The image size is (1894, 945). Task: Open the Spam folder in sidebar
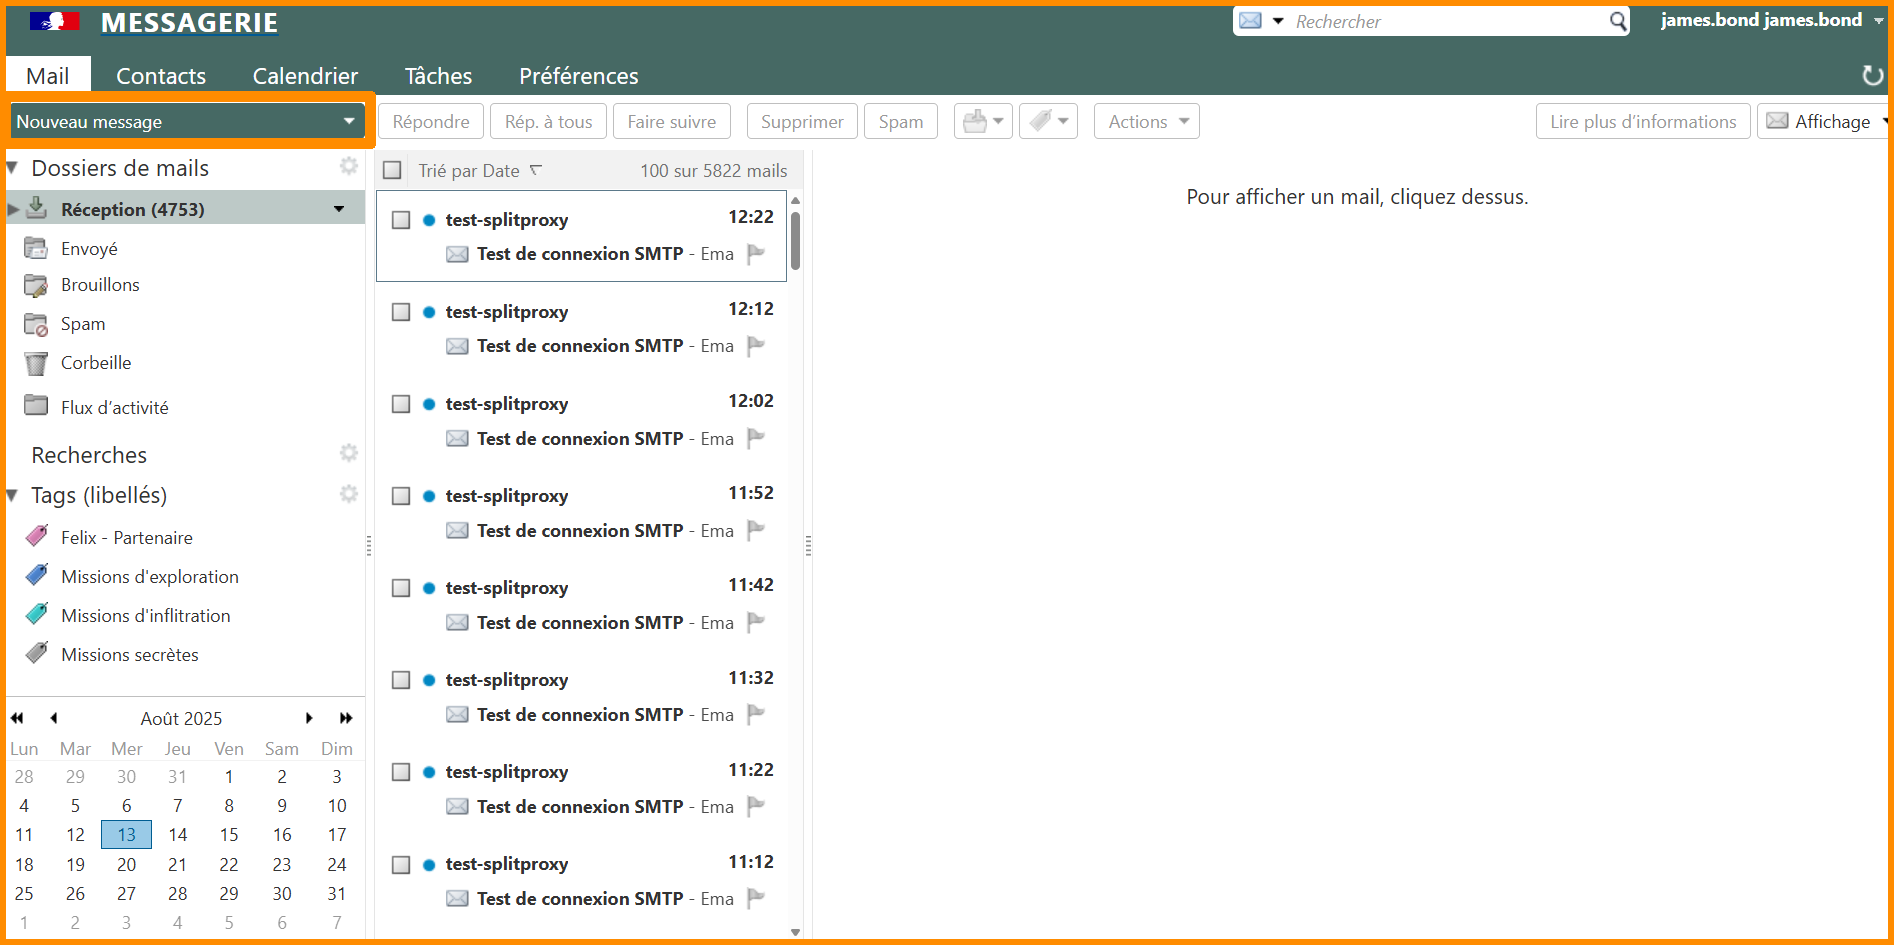tap(82, 324)
